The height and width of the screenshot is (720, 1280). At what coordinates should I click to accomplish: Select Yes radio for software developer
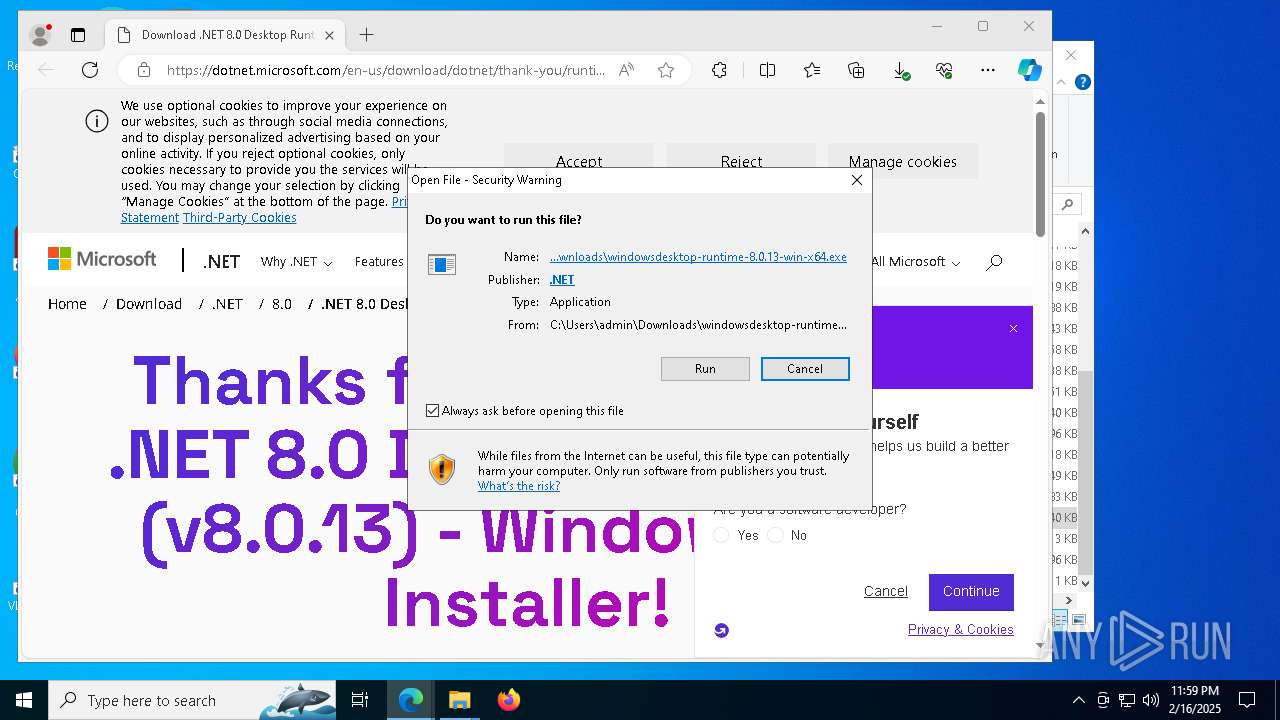[x=721, y=535]
